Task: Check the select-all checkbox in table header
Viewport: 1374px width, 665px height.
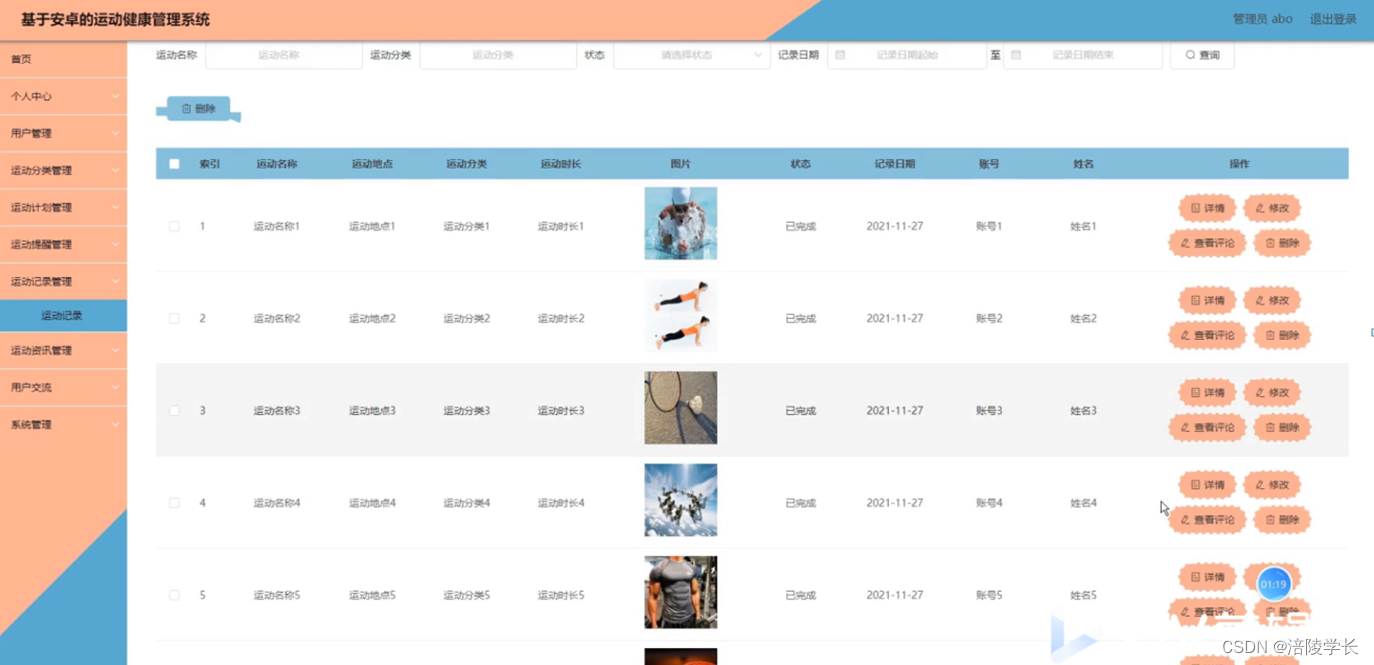Action: pos(174,163)
